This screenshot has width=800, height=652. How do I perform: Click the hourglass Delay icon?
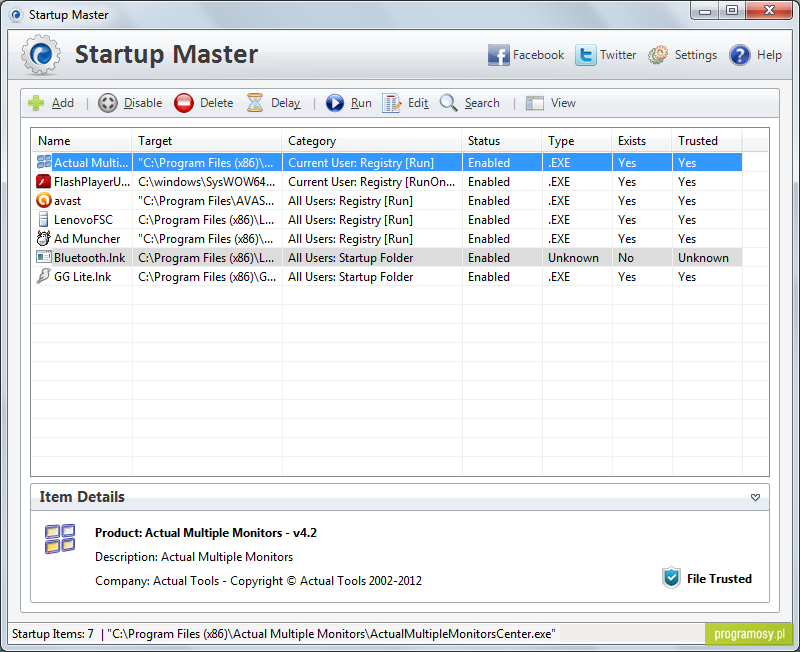pyautogui.click(x=255, y=103)
